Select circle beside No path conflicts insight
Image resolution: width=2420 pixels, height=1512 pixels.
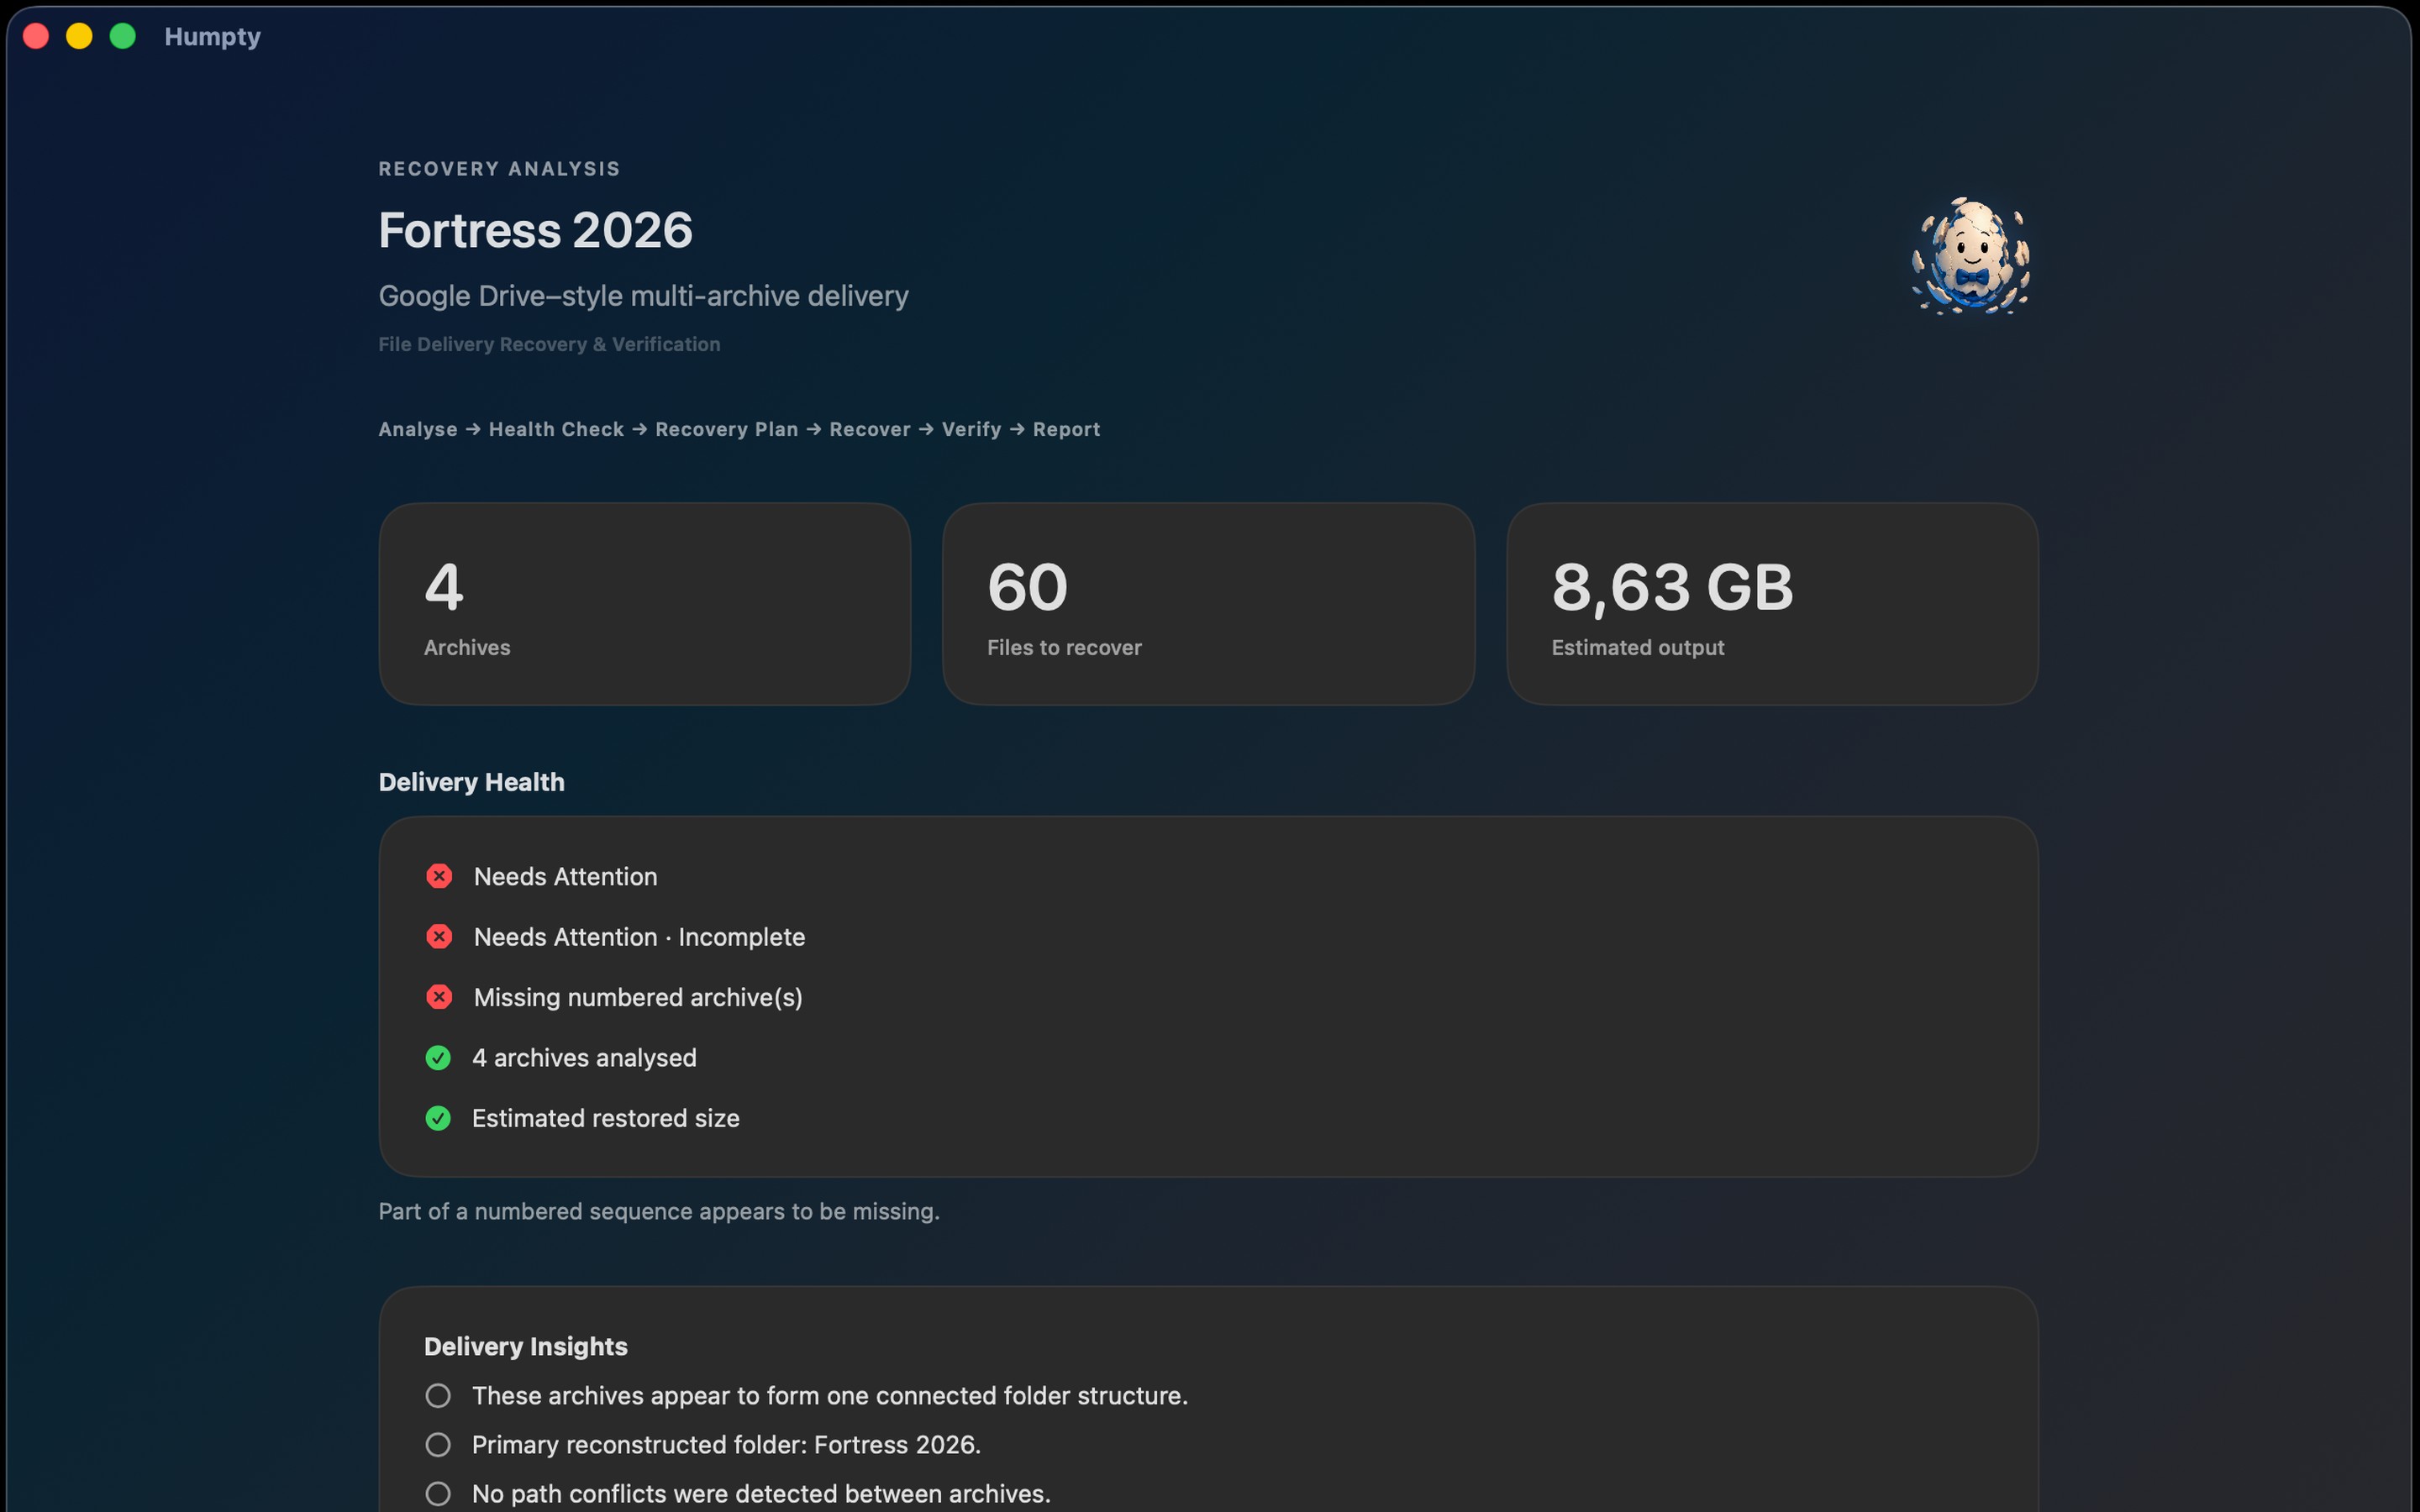(438, 1493)
